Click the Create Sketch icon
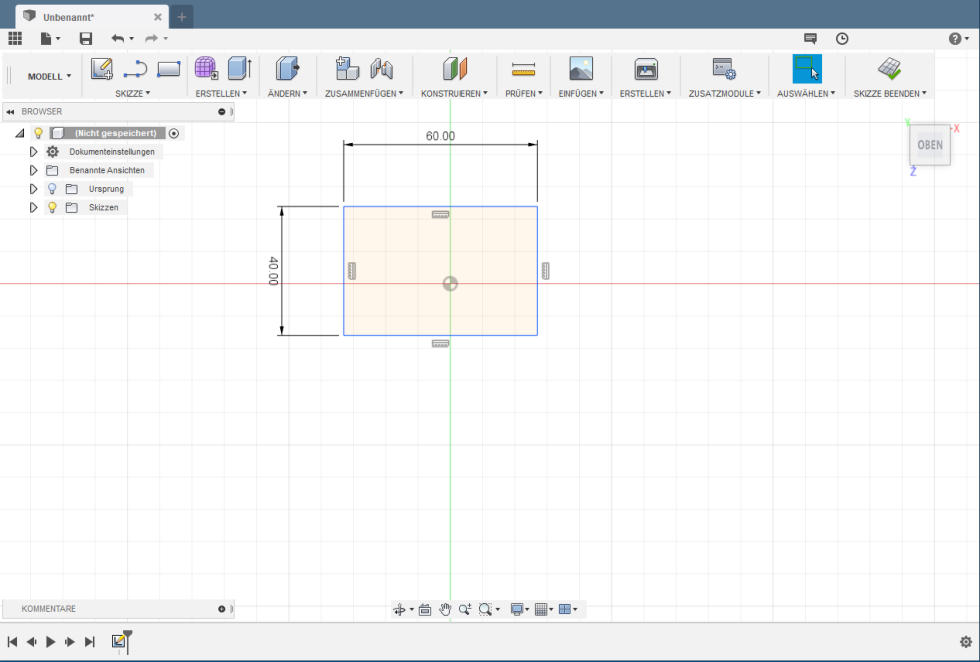 click(101, 69)
